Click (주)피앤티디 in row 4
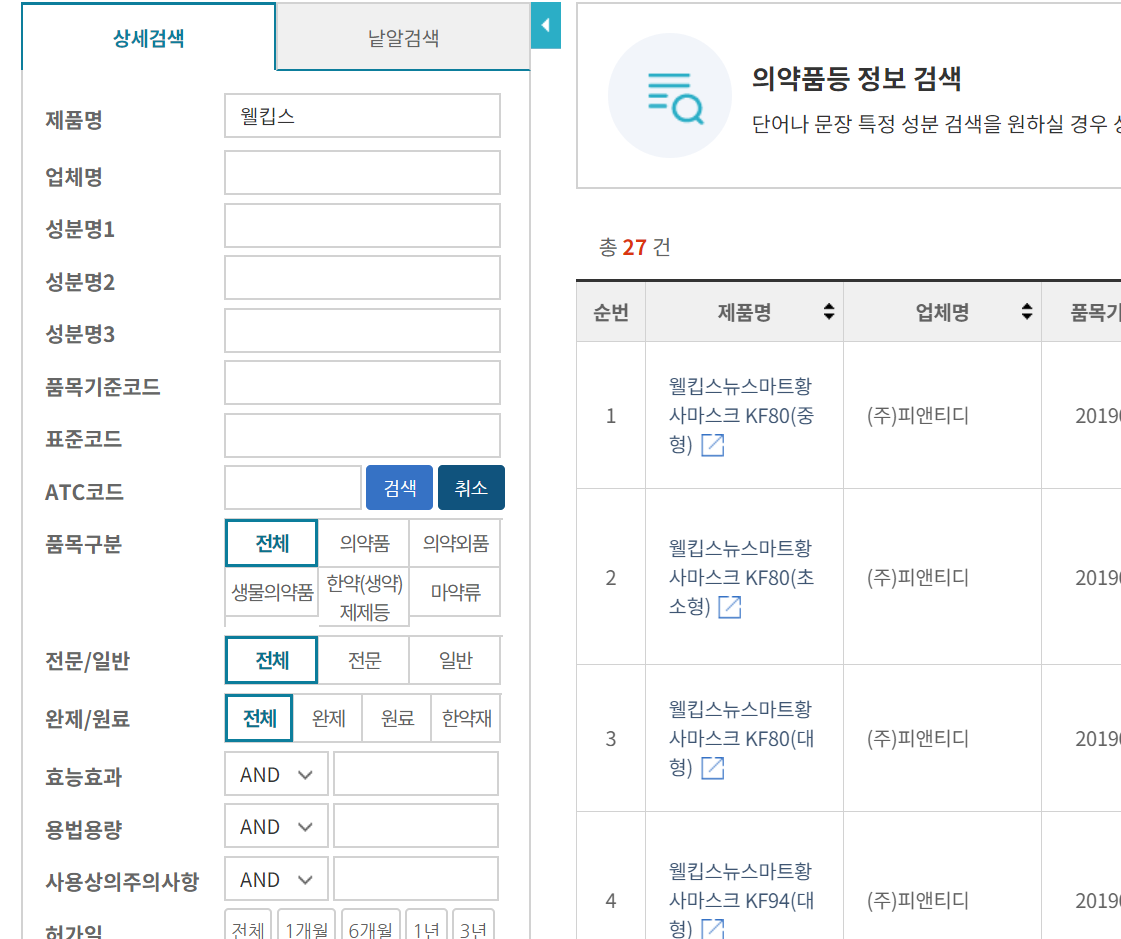 pos(918,900)
